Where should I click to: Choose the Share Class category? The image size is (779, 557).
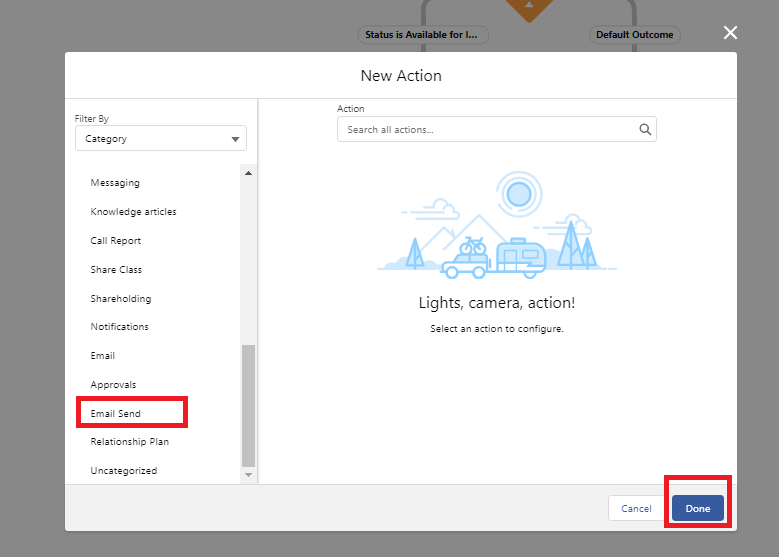tap(116, 270)
